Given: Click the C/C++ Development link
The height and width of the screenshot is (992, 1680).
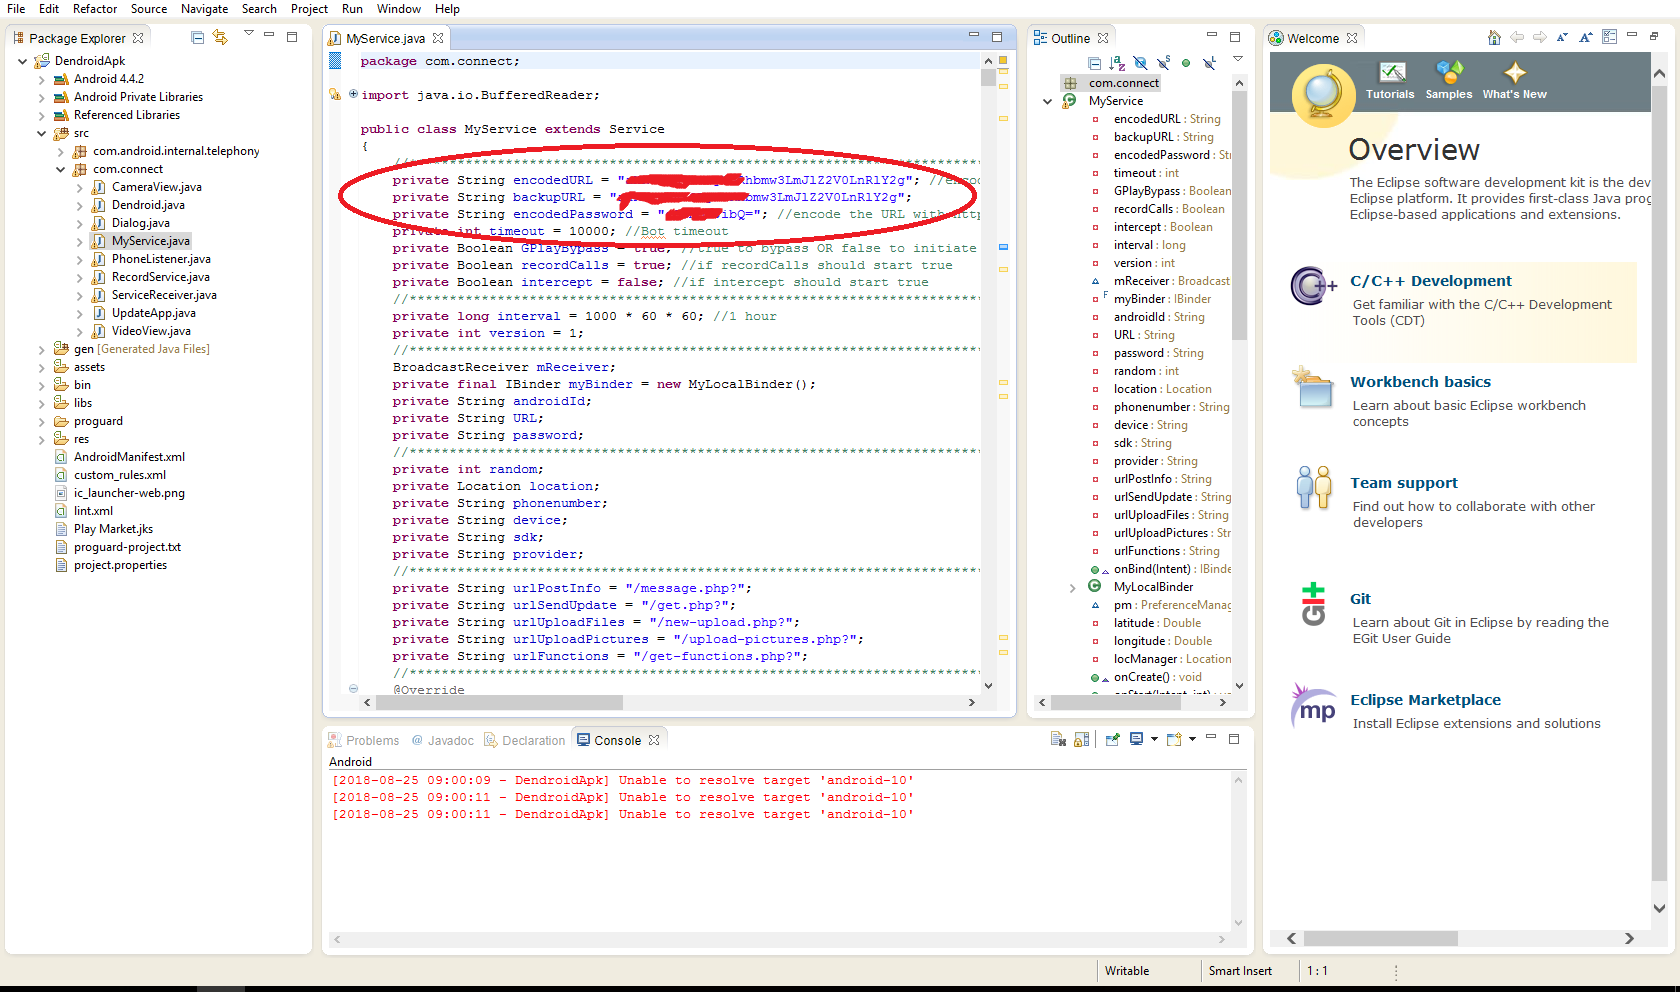Looking at the screenshot, I should tap(1430, 281).
